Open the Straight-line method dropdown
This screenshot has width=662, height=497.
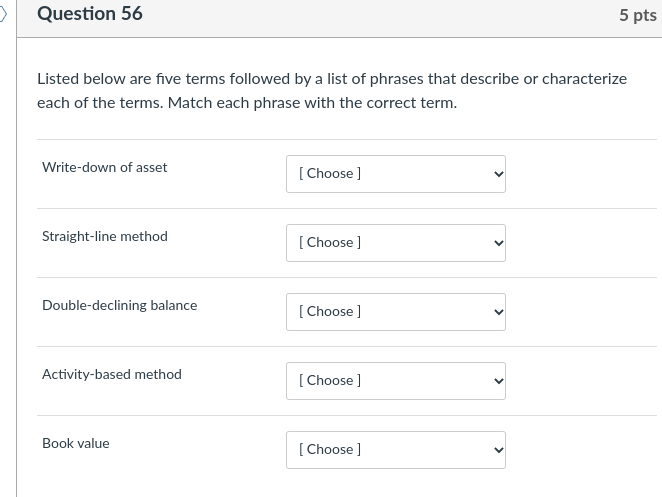click(x=395, y=243)
